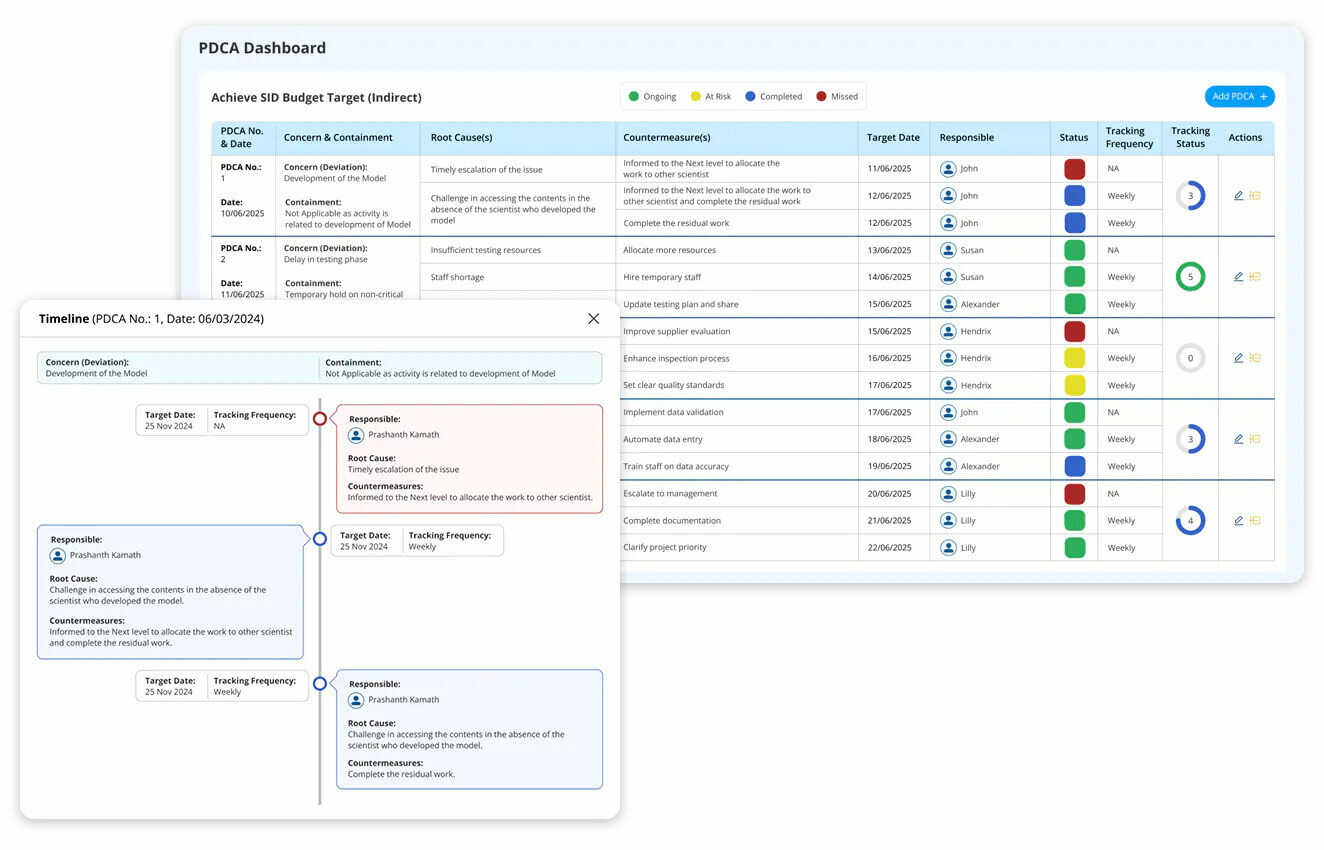The width and height of the screenshot is (1324, 850).
Task: Click the Root Cause(s) column header
Action: click(518, 138)
